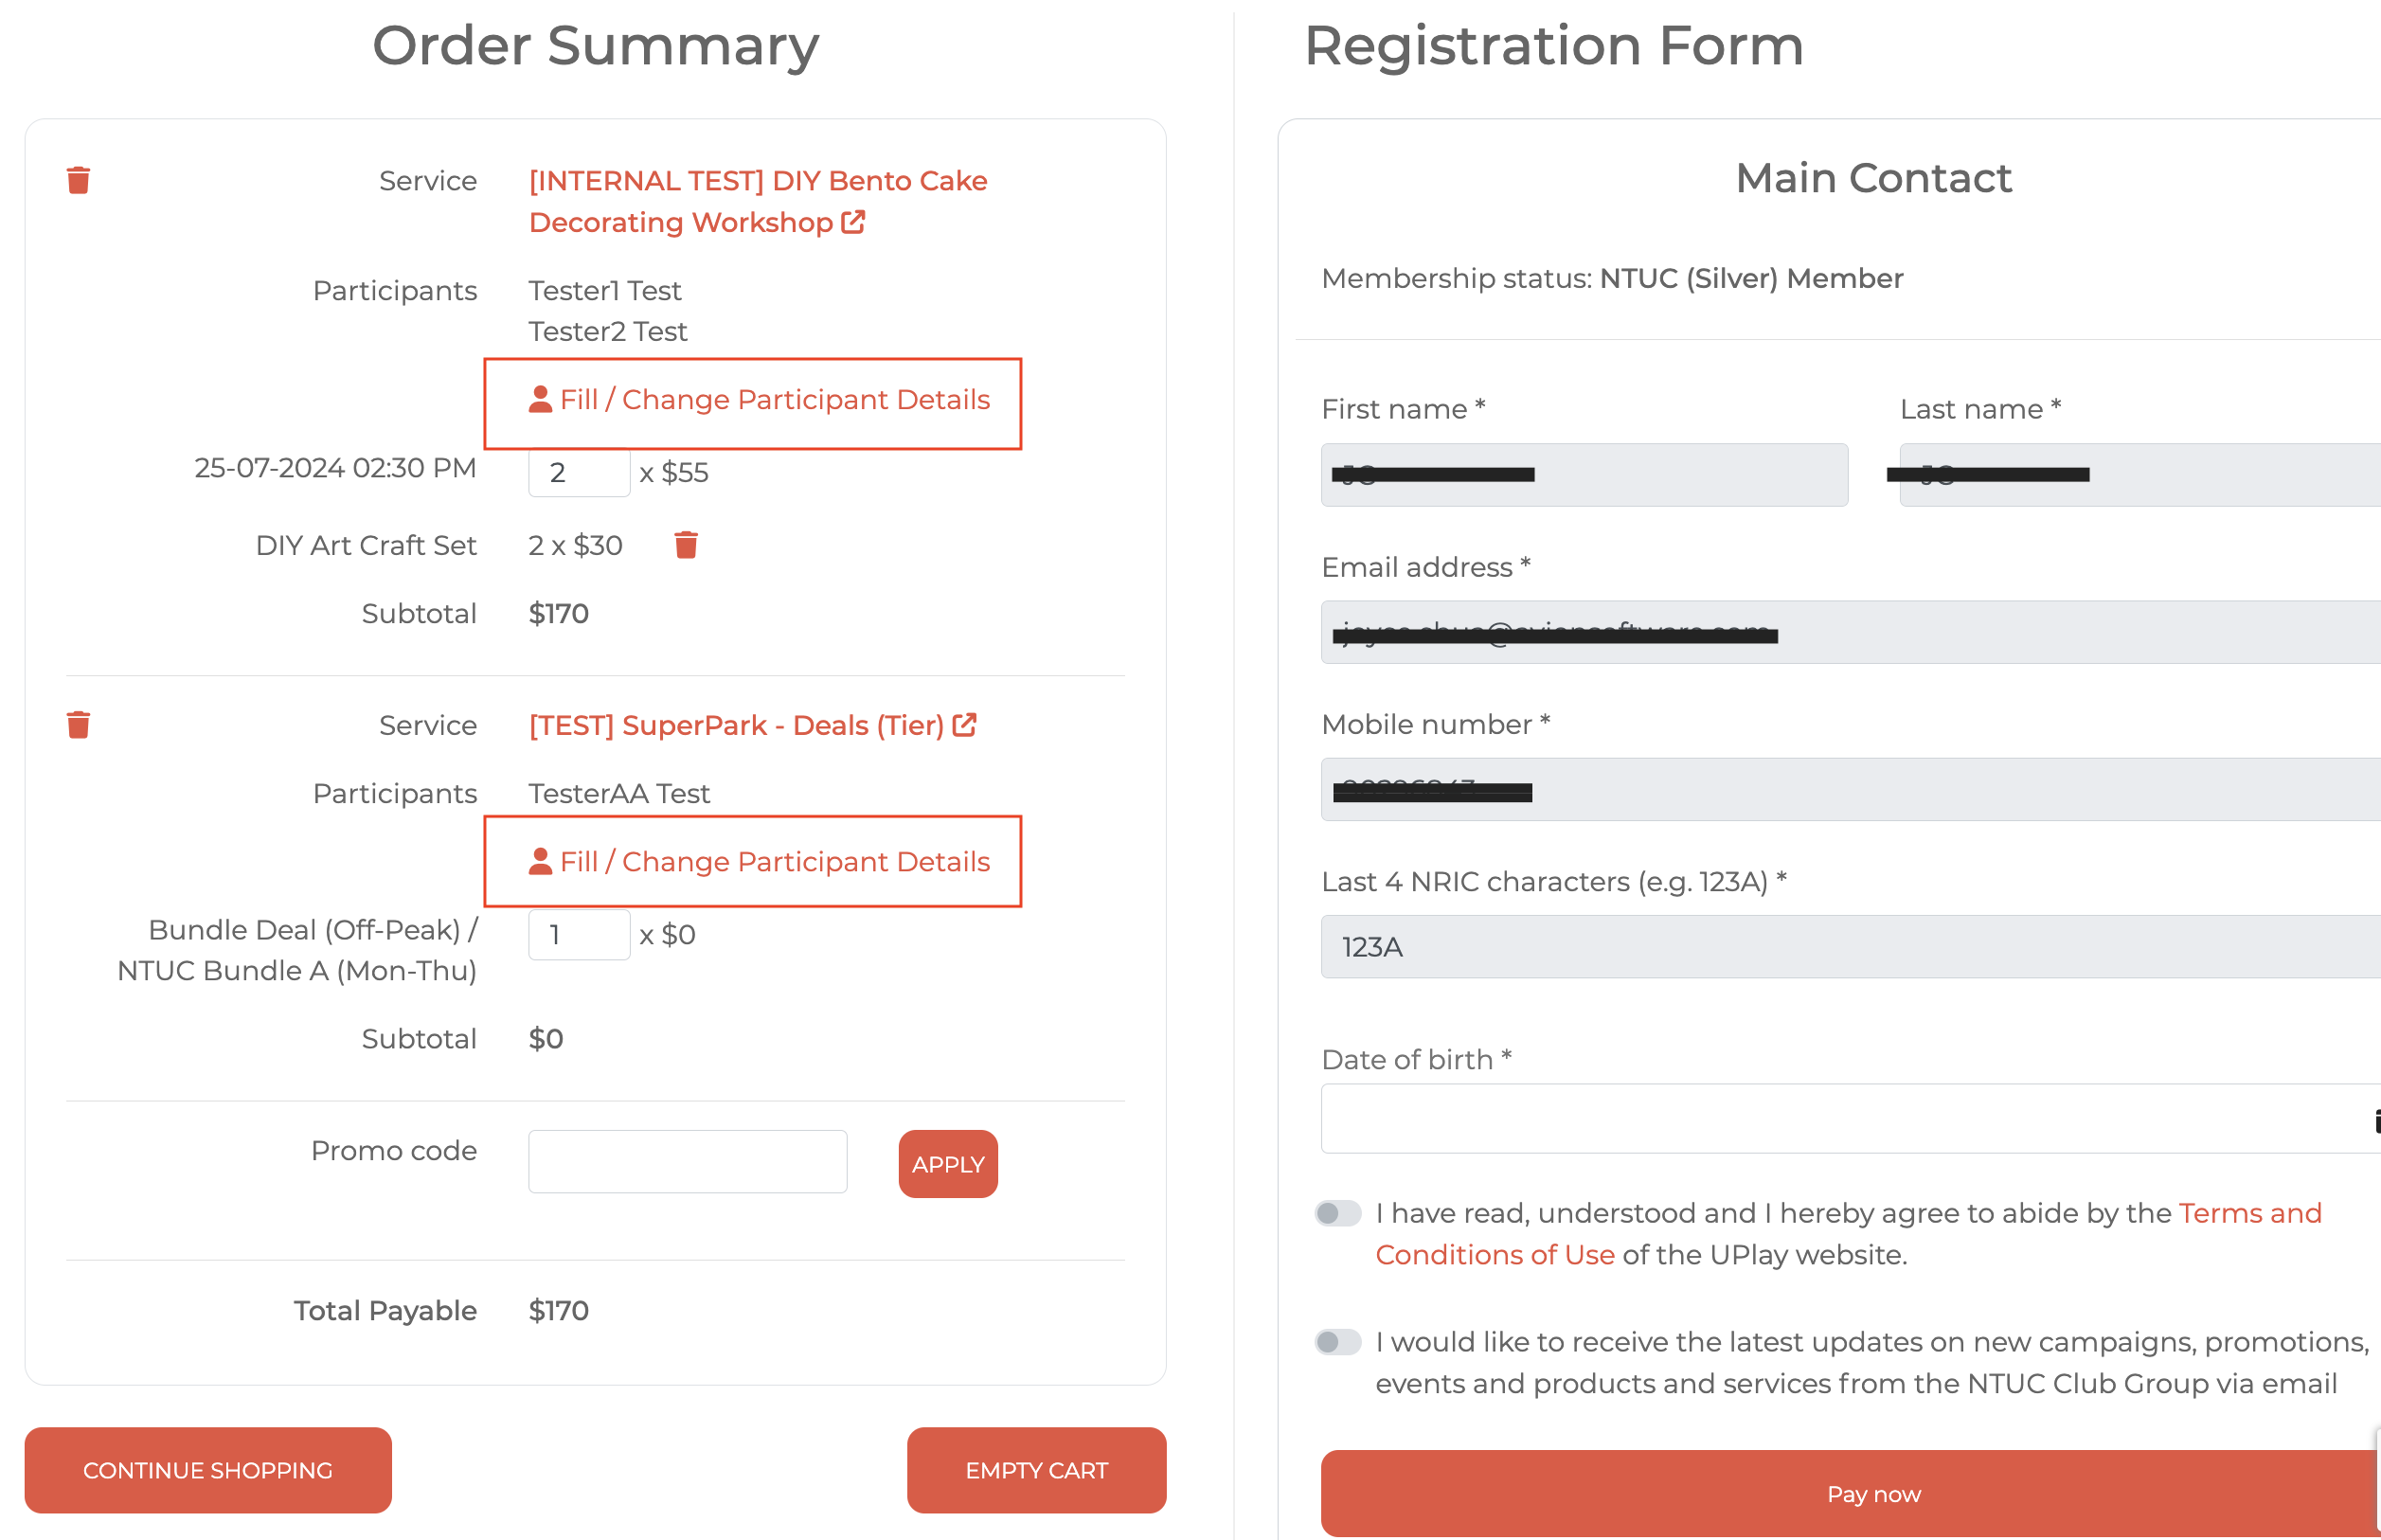Viewport: 2381px width, 1540px height.
Task: Click CONTINUE SHOPPING button
Action: point(208,1470)
